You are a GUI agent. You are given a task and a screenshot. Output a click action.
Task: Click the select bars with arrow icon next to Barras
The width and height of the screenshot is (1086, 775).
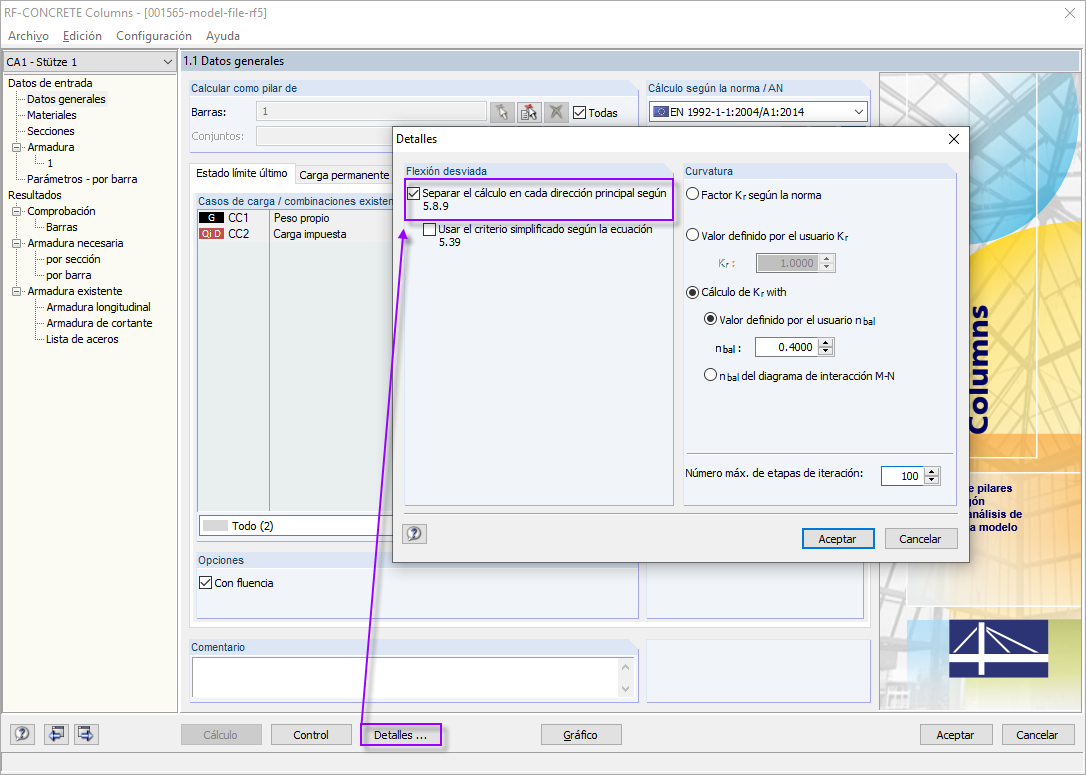tap(528, 112)
